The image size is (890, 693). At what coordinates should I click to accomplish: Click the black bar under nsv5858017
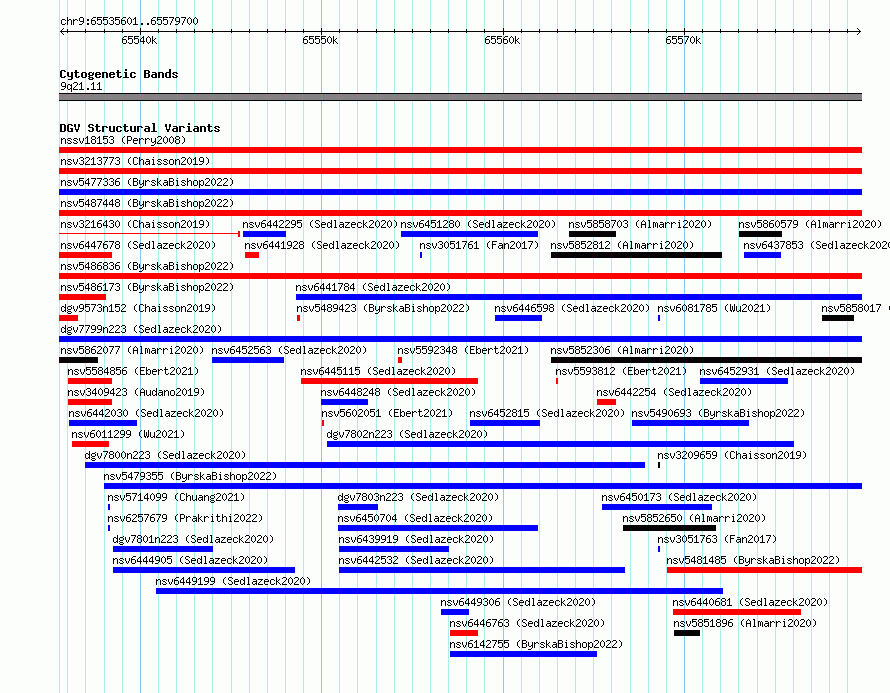click(x=838, y=318)
